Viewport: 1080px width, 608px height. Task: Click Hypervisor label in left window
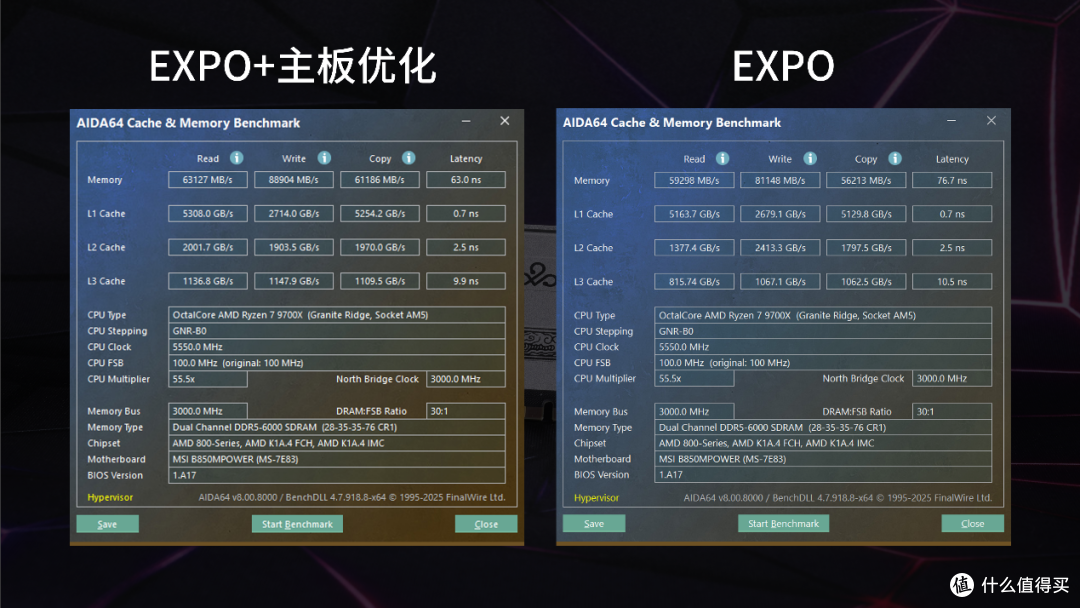pos(110,497)
